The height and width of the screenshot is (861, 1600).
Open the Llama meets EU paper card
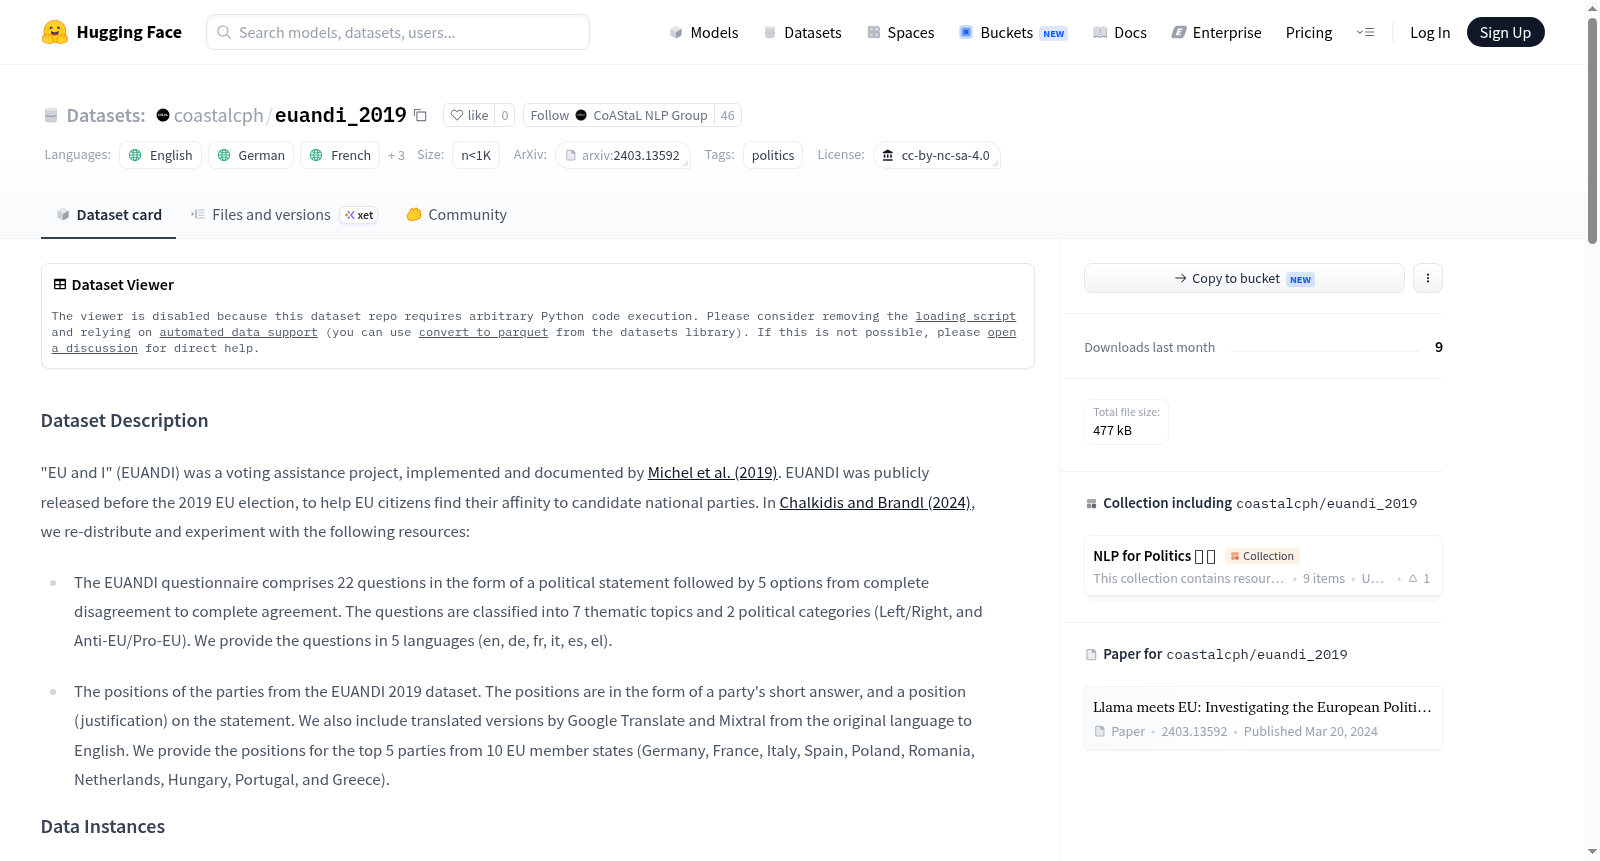pyautogui.click(x=1263, y=718)
